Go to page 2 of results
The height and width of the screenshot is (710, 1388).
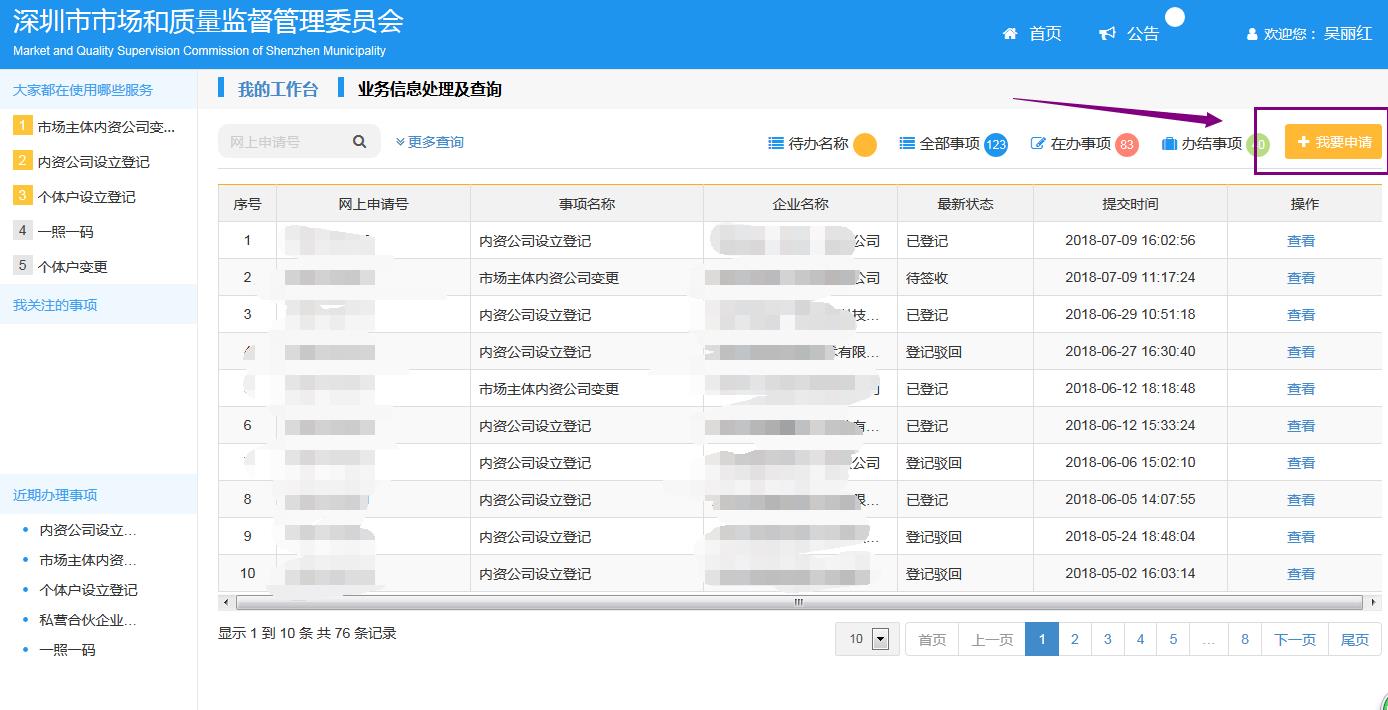(x=1075, y=639)
